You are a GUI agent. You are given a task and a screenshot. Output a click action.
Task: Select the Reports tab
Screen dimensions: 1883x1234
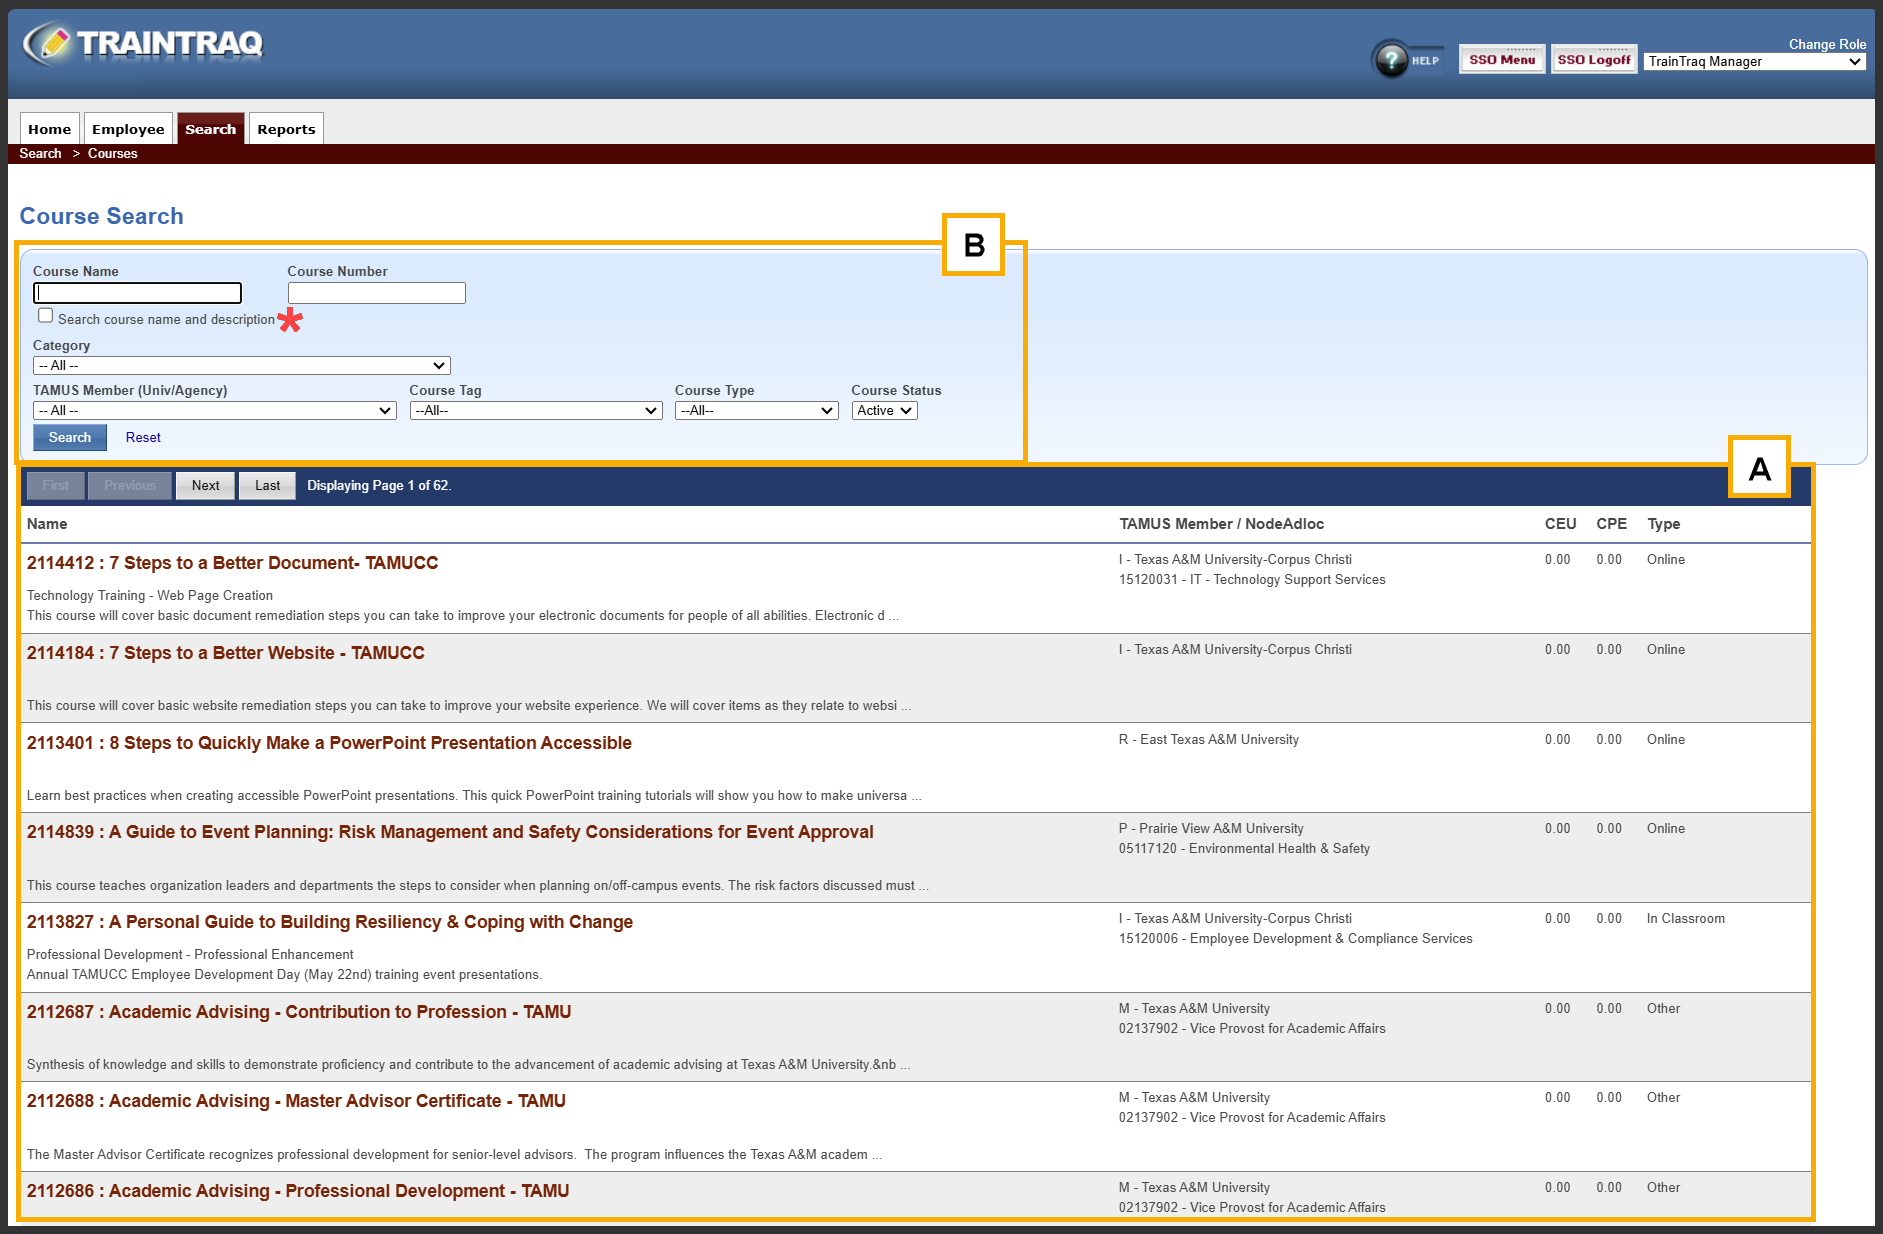pos(286,129)
